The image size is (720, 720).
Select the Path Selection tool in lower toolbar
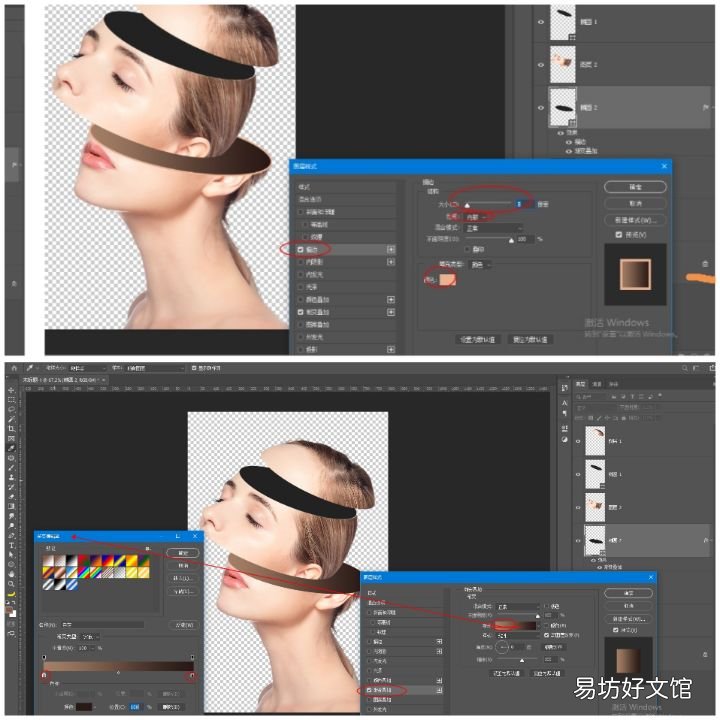click(11, 555)
